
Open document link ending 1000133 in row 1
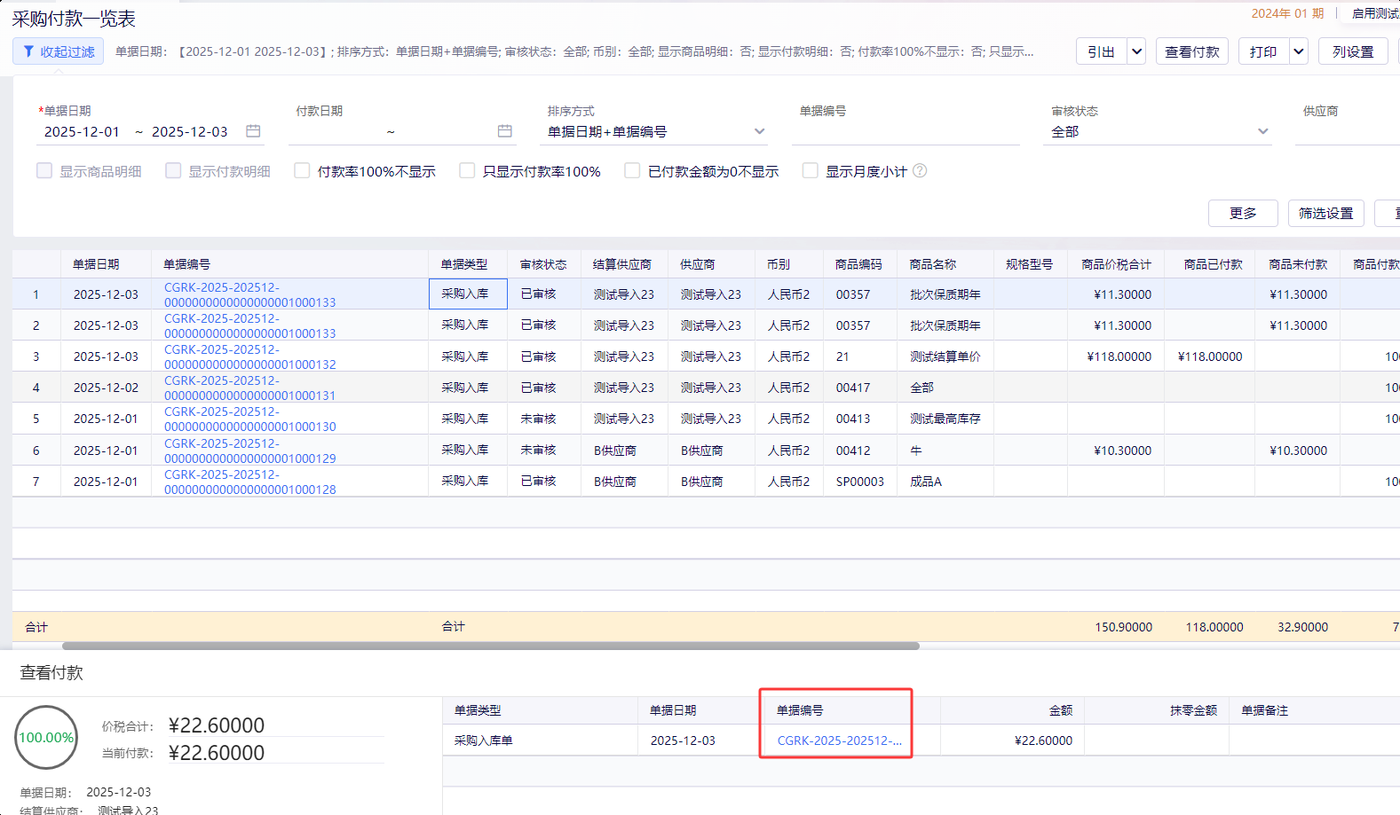coord(250,294)
